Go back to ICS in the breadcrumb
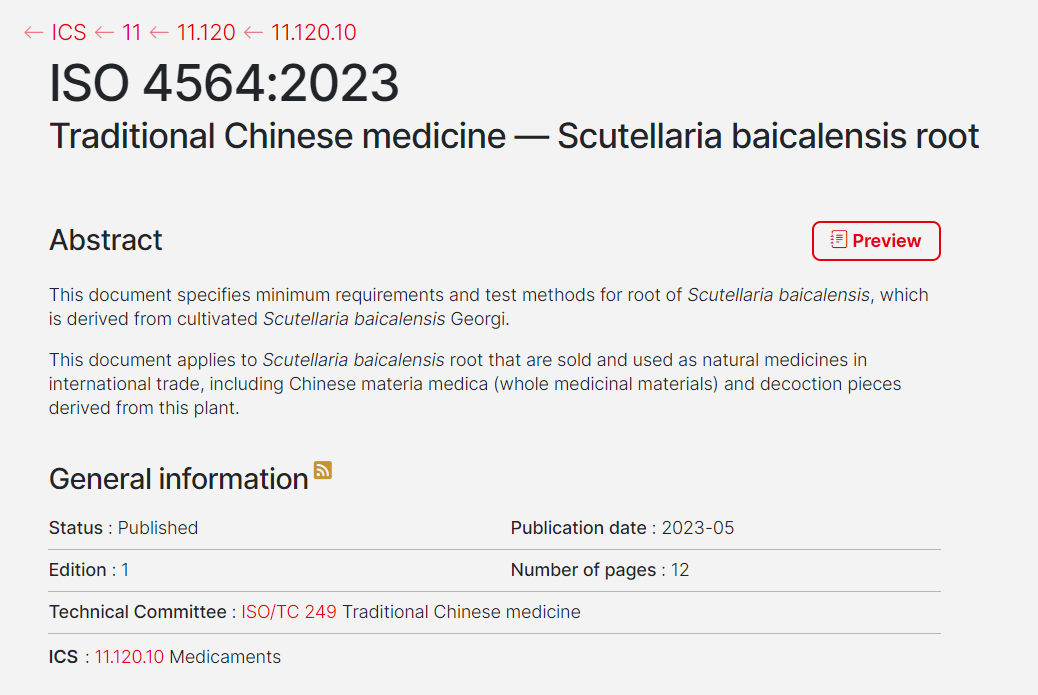Screen dimensions: 1038x695 [x=69, y=33]
